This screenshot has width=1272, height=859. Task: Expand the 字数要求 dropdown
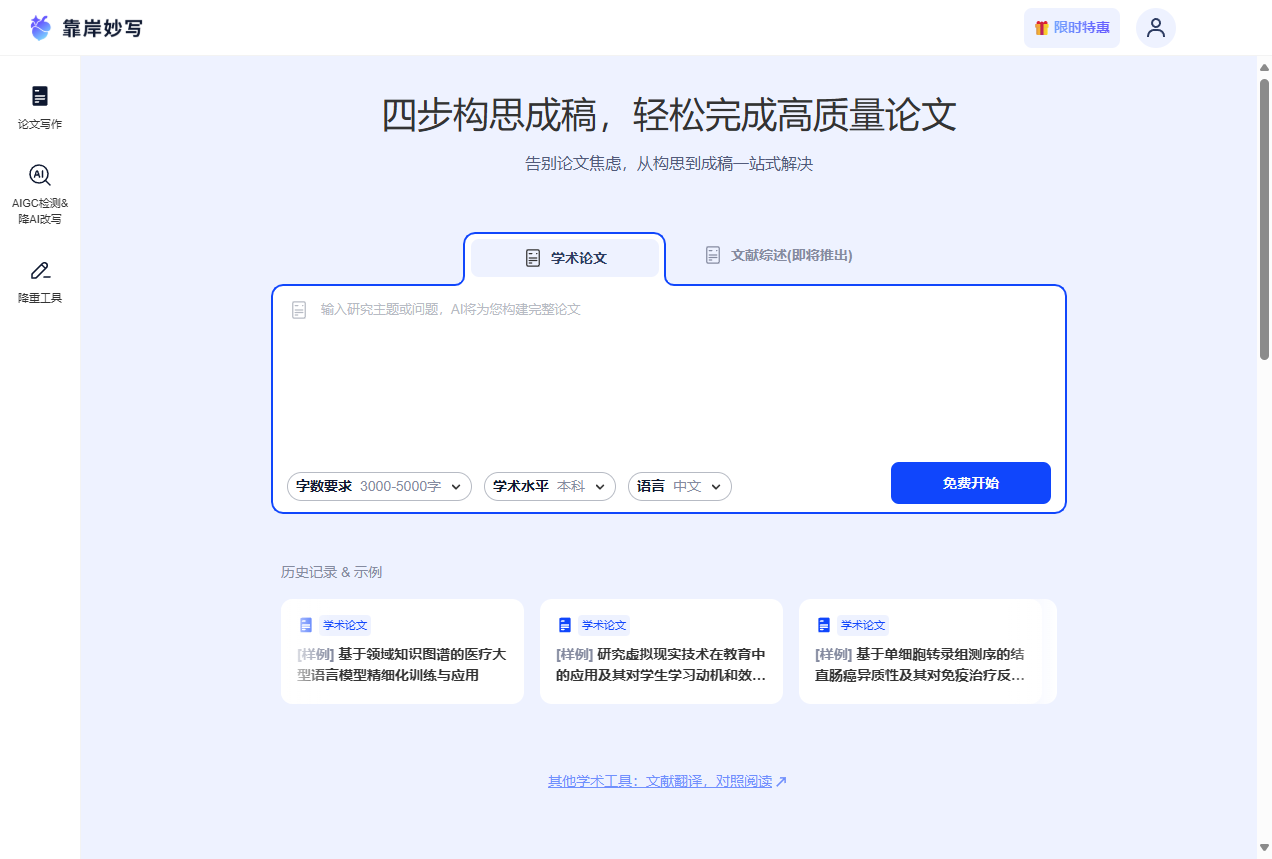tap(379, 486)
